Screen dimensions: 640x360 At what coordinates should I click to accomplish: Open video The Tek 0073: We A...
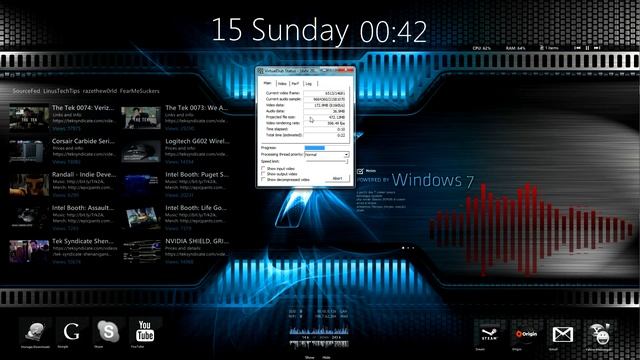coord(197,108)
